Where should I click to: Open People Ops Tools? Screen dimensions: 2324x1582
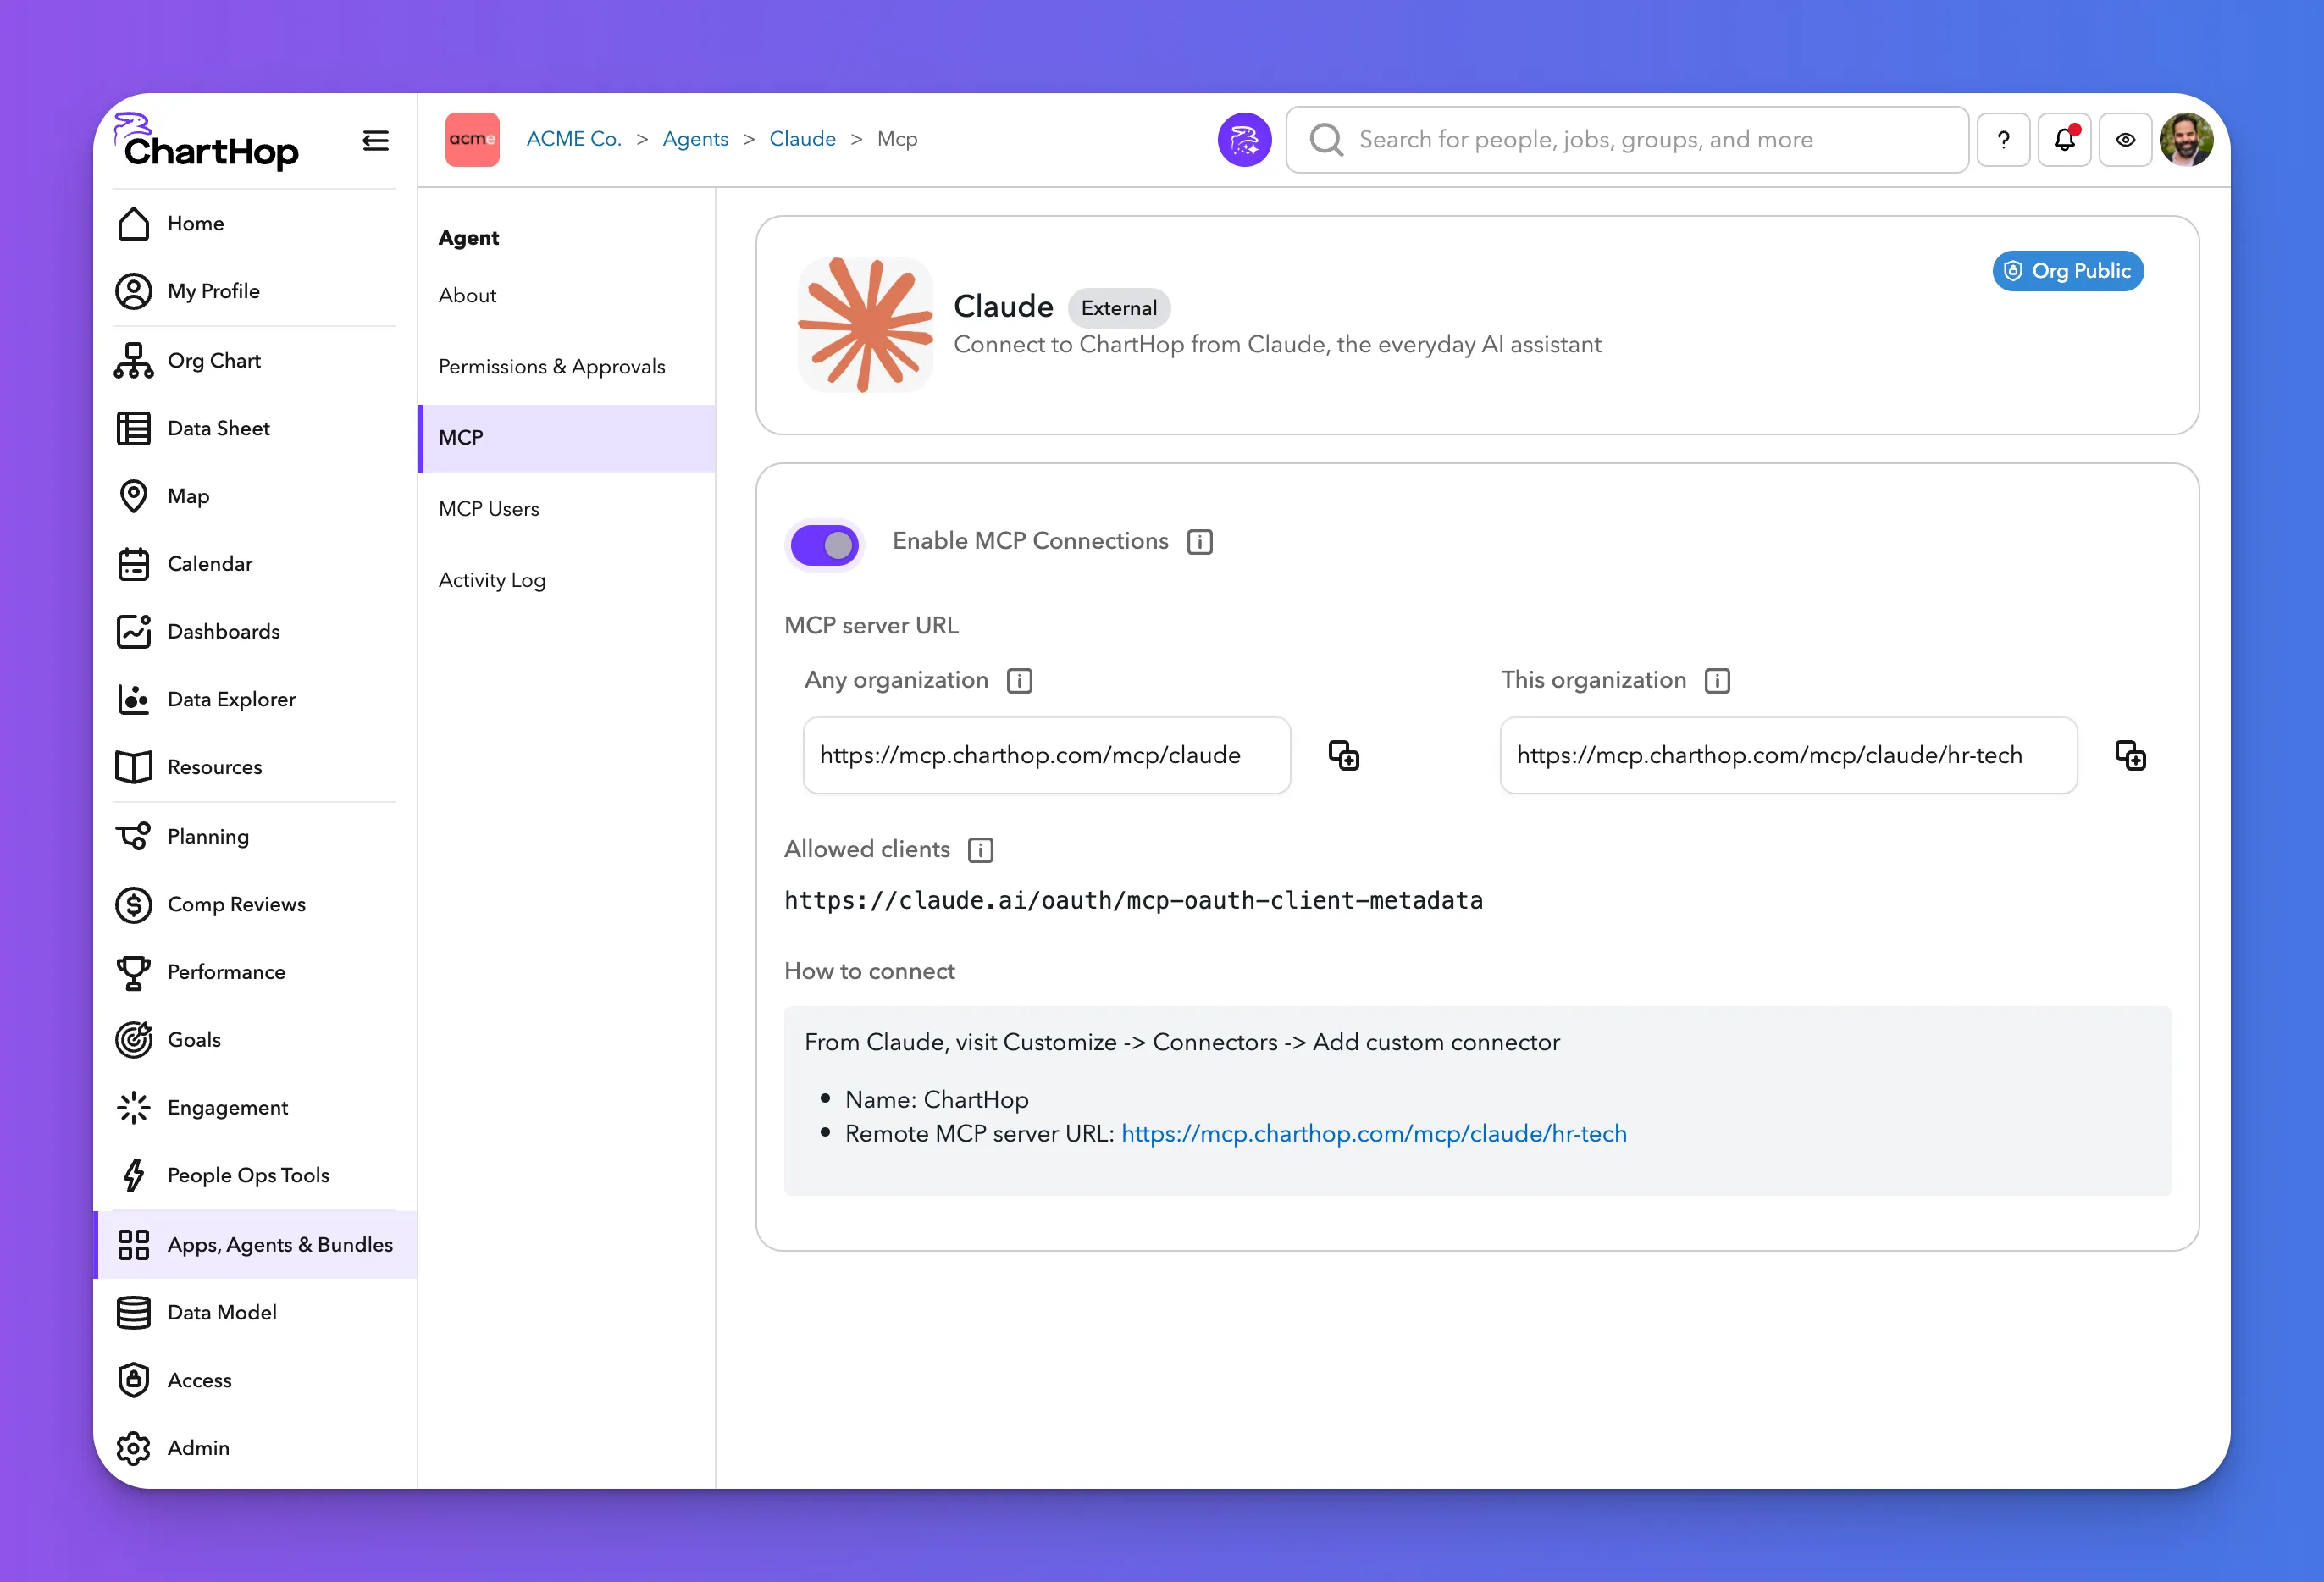[255, 1175]
